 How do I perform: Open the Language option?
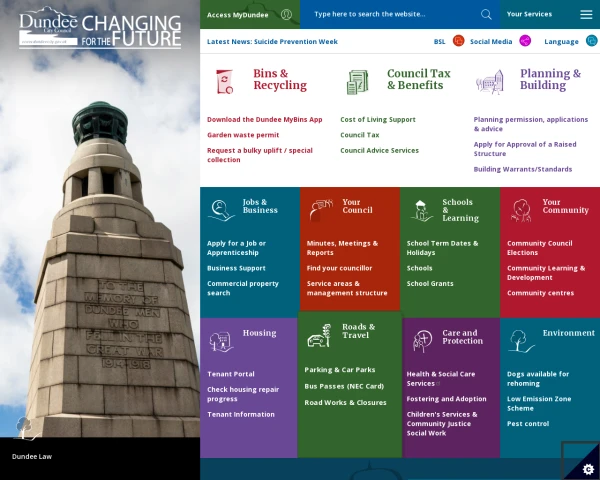coord(561,41)
